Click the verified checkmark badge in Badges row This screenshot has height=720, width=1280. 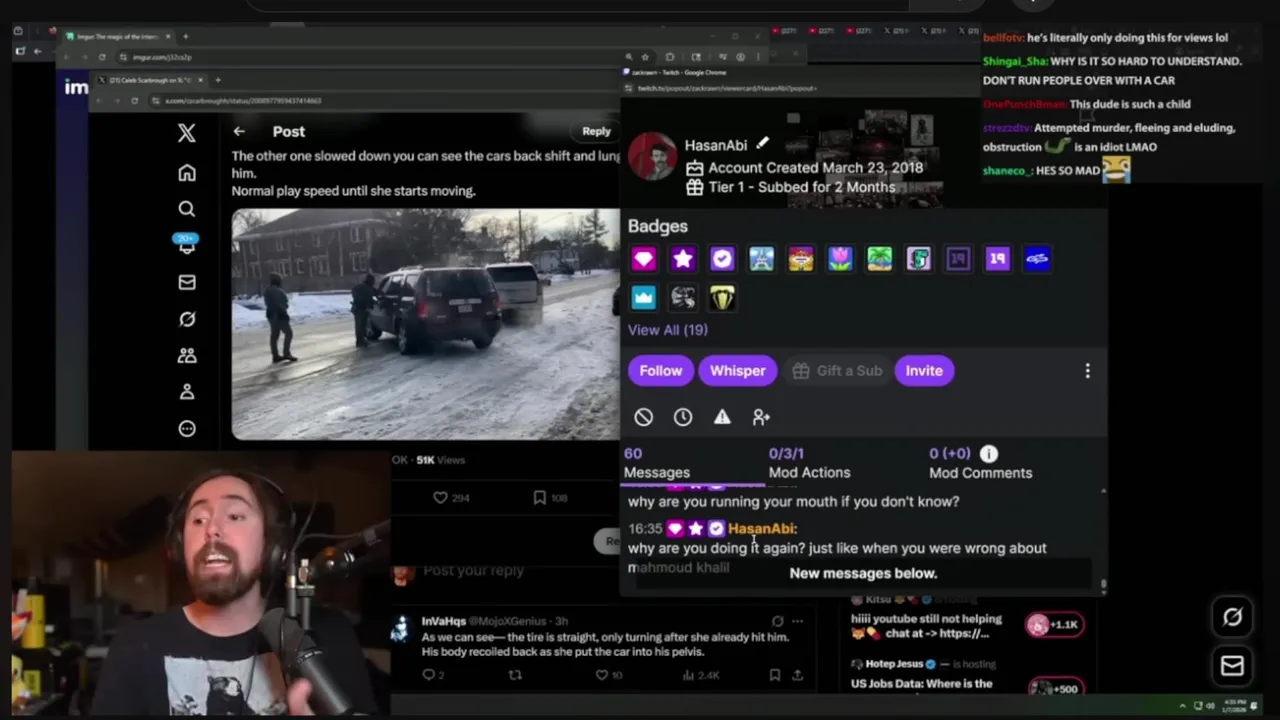point(722,259)
